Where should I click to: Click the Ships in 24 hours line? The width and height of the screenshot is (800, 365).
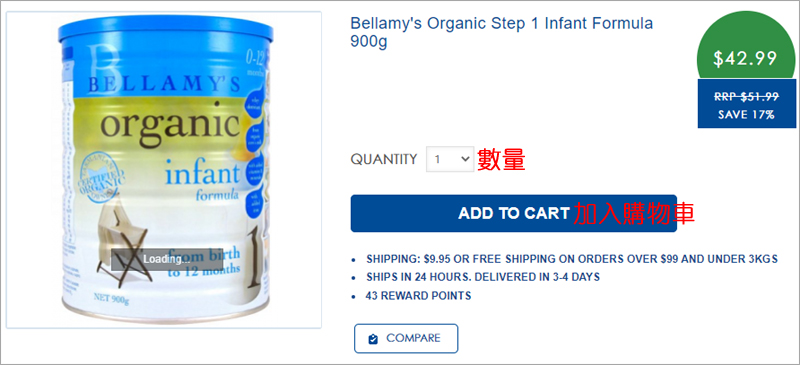483,277
